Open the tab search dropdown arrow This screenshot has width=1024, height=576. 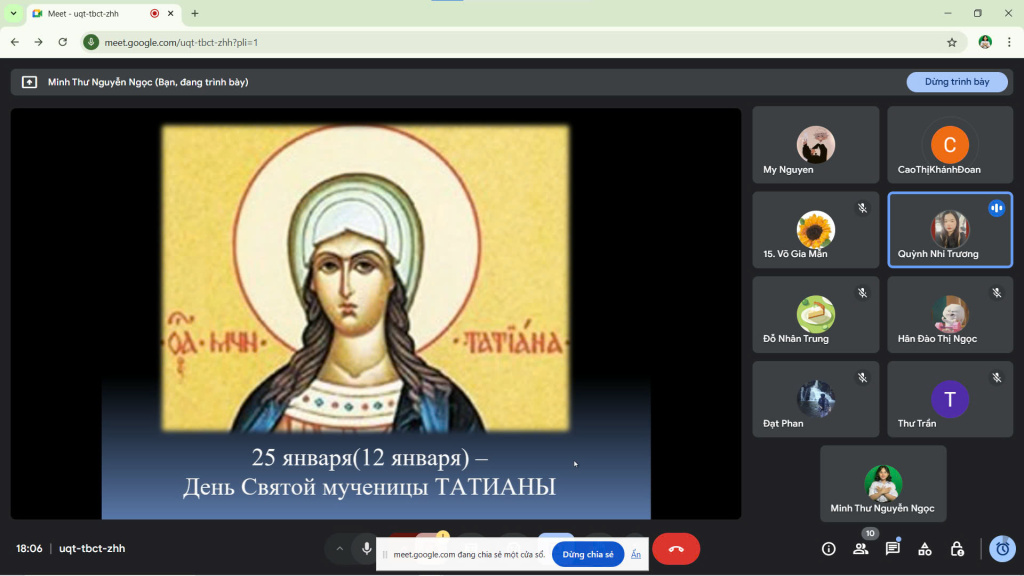coord(13,13)
